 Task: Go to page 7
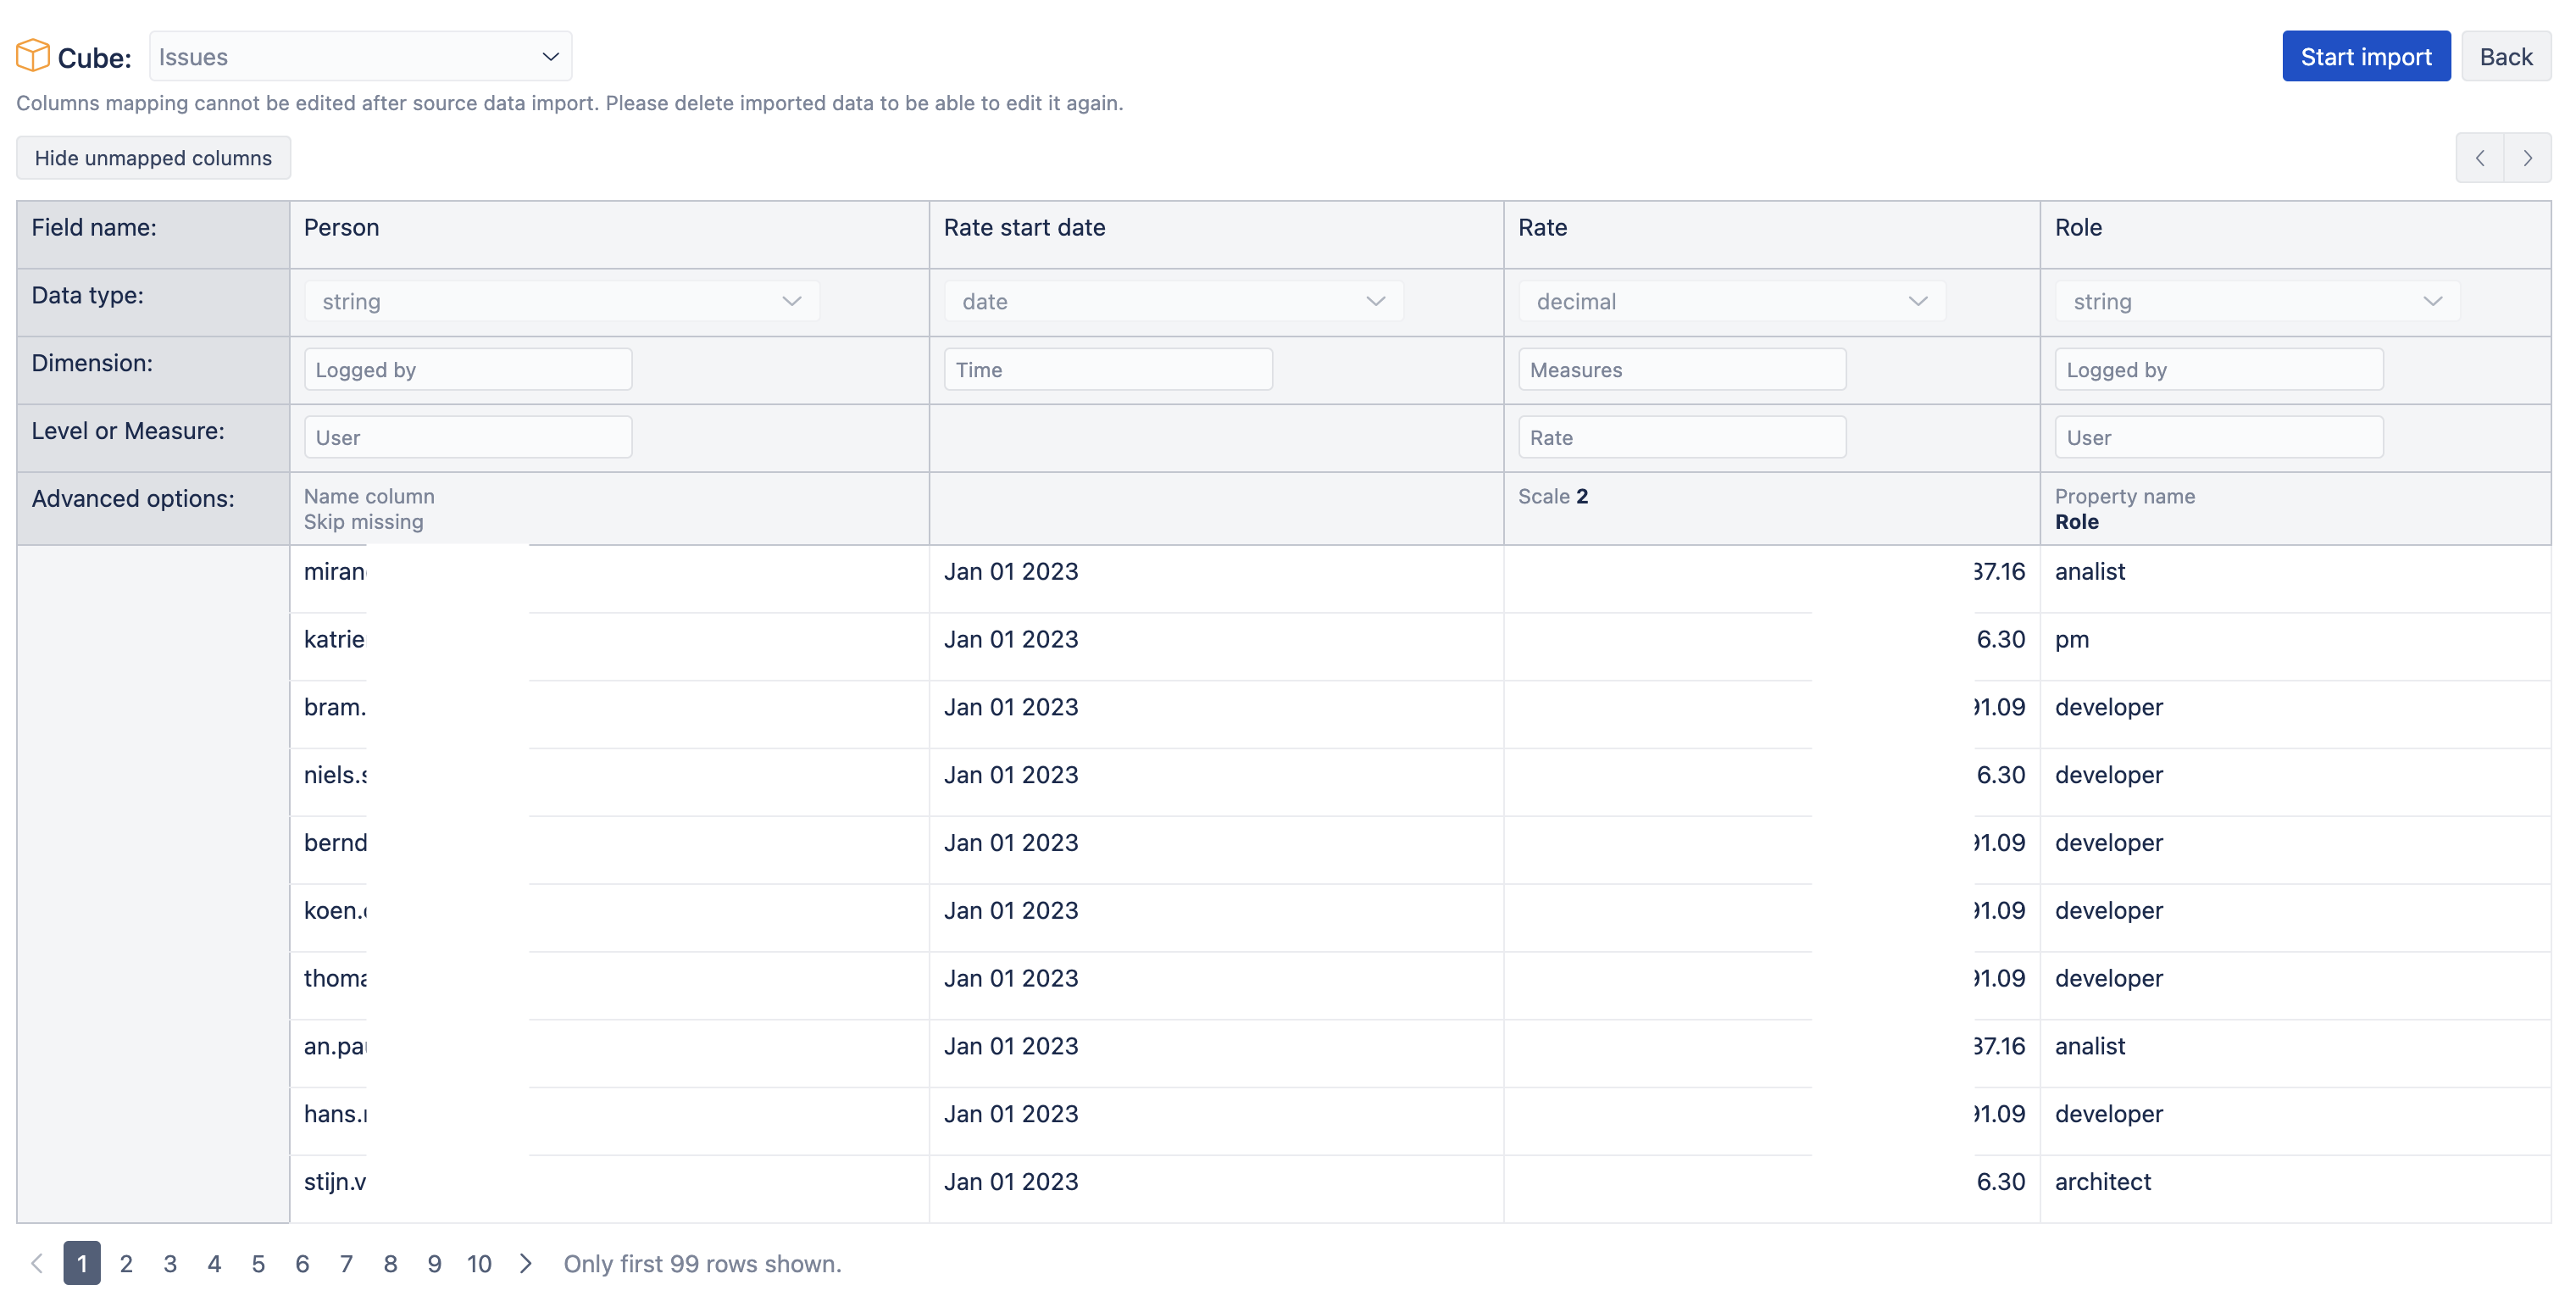pos(346,1263)
